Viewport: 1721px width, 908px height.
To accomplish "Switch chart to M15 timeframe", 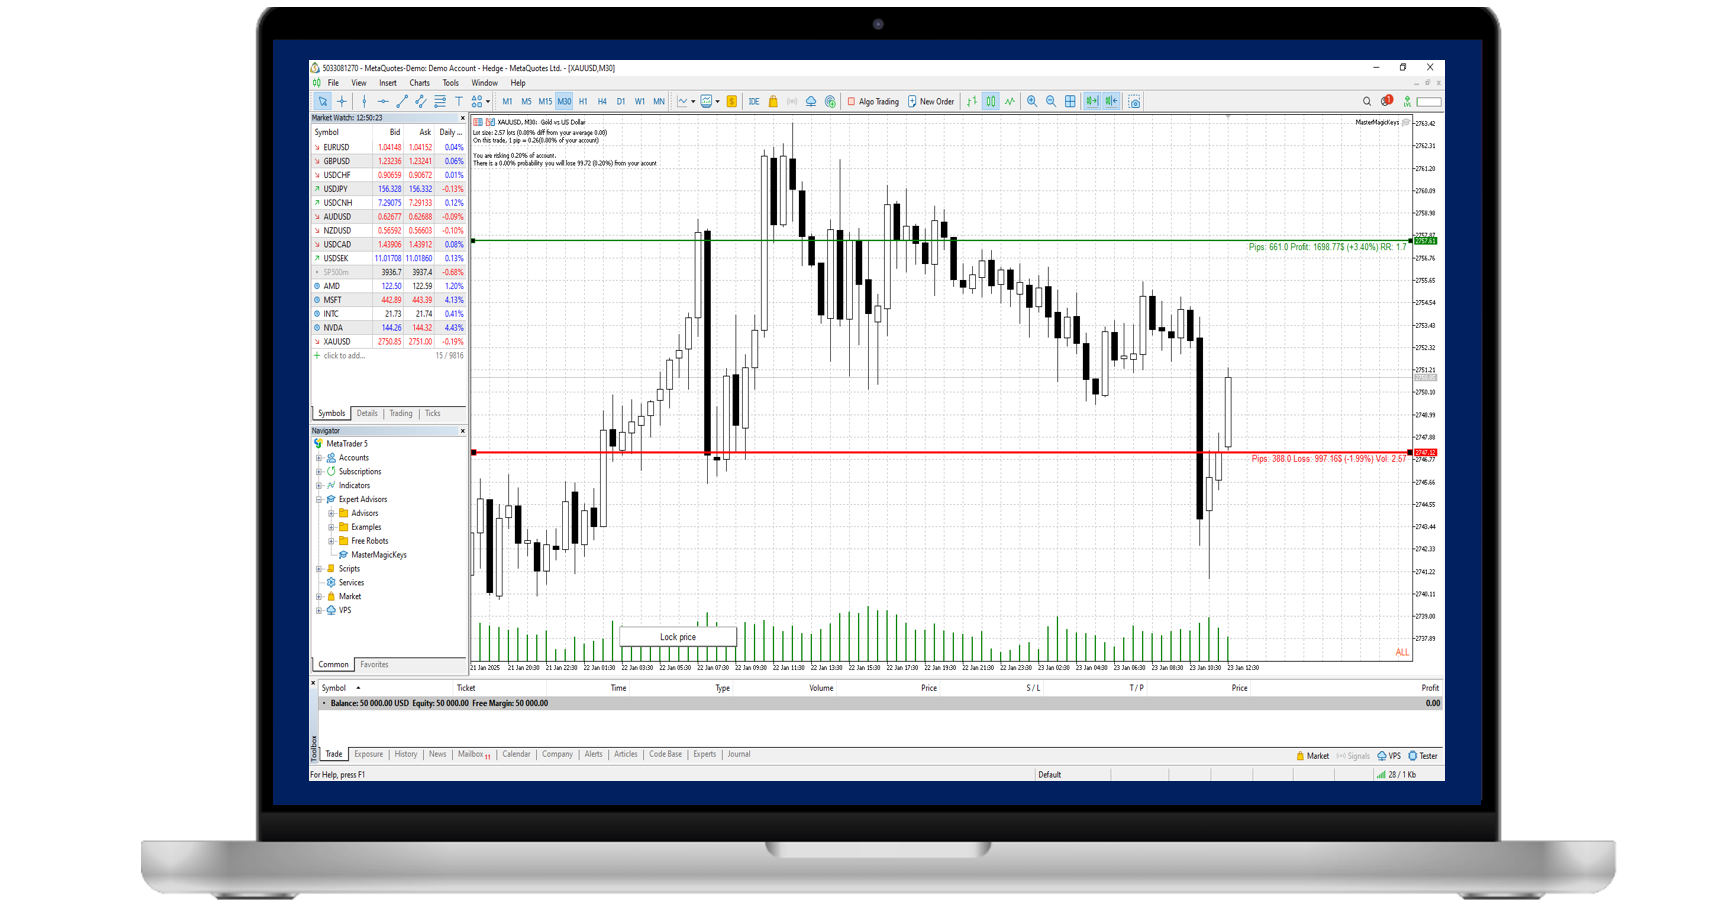I will (545, 101).
